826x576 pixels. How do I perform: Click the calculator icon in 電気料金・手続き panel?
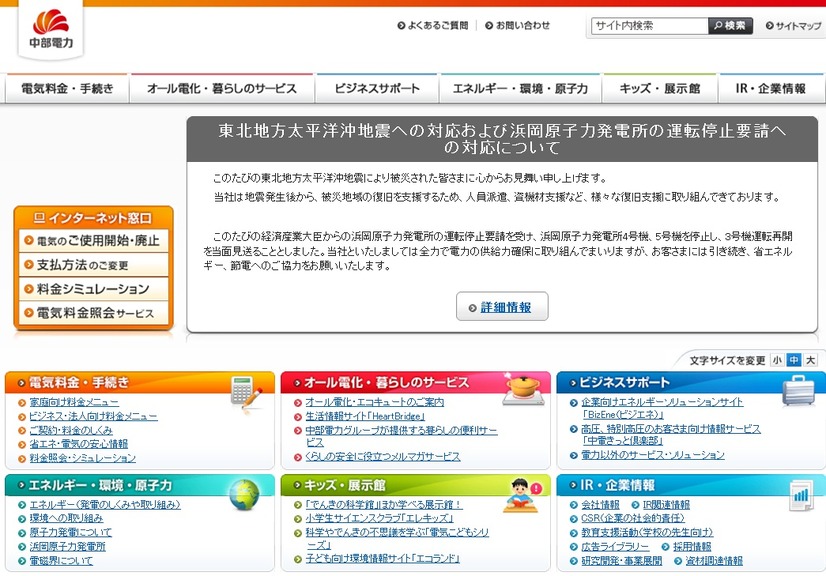tap(245, 391)
